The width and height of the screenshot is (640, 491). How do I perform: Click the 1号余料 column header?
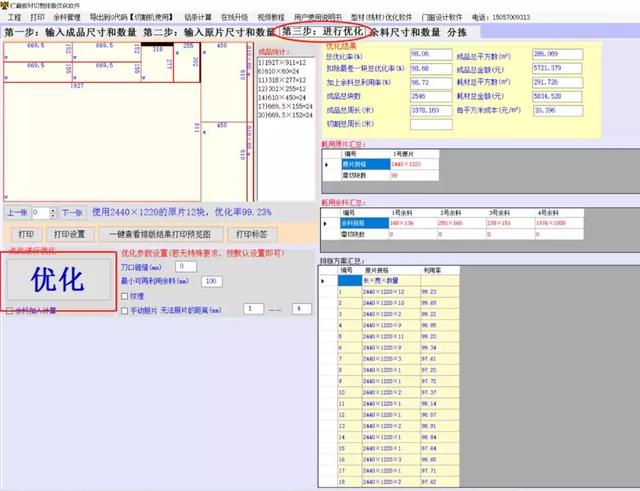tap(413, 213)
